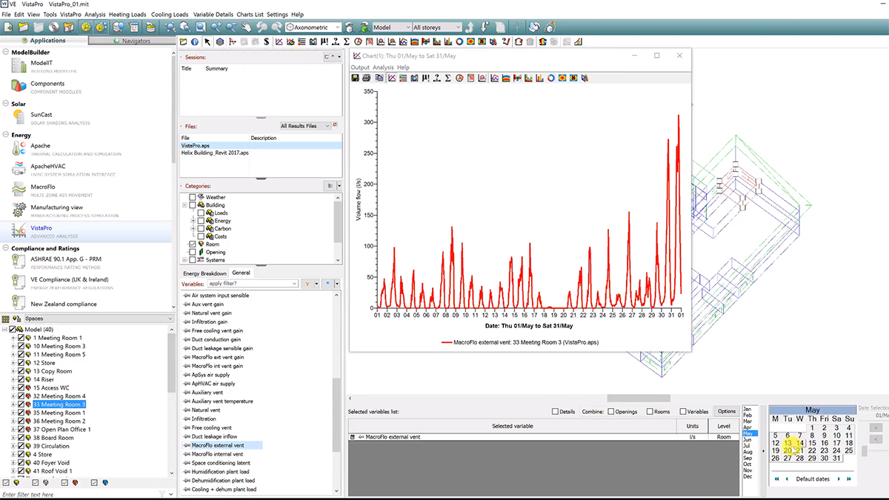Open the Heating Loads menu

coord(127,14)
